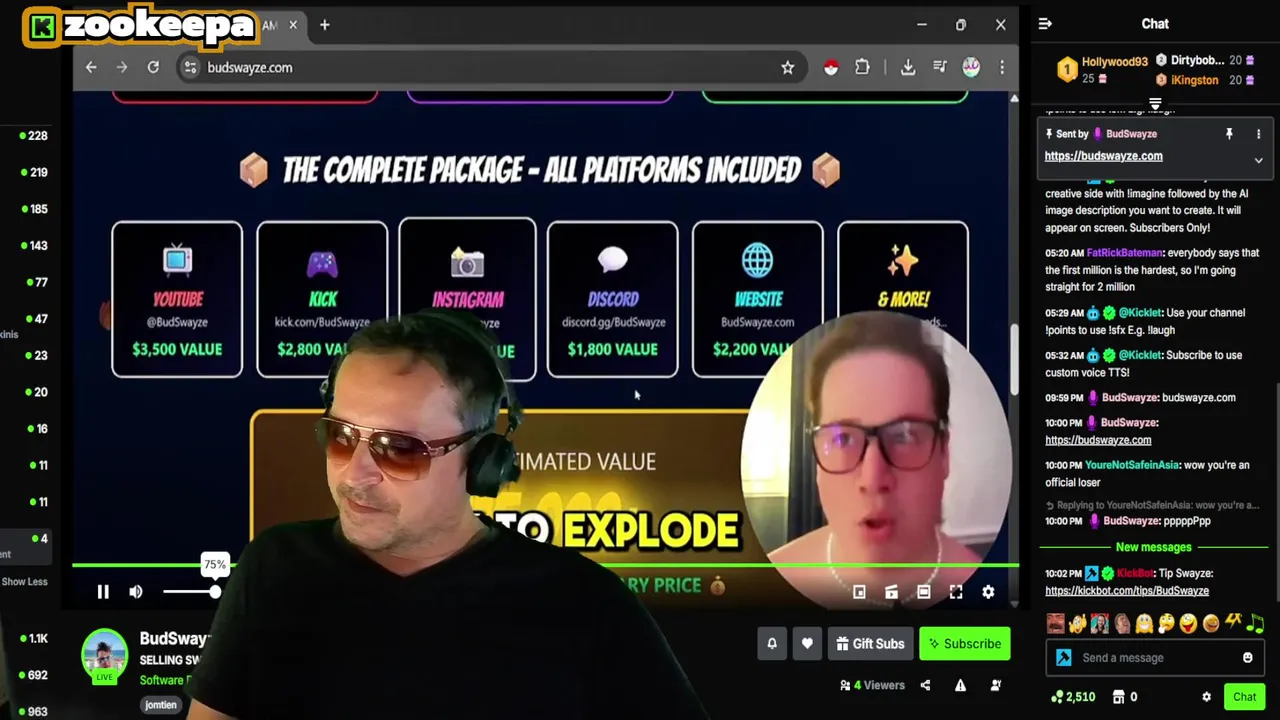Click the Gift Subs button
Image resolution: width=1280 pixels, height=720 pixels.
pos(870,644)
